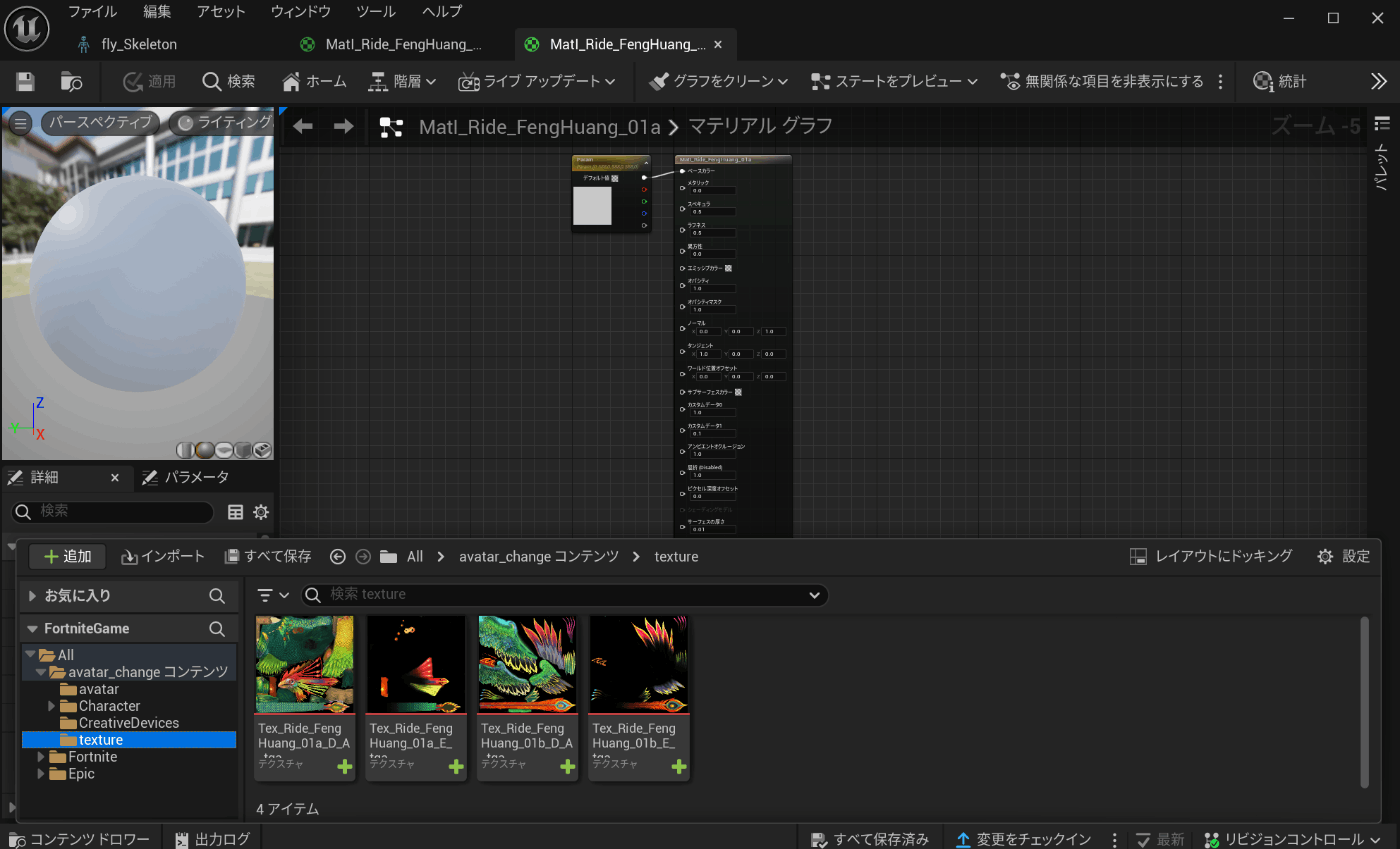Set preview mesh to sphere
This screenshot has width=1400, height=849.
click(x=204, y=450)
